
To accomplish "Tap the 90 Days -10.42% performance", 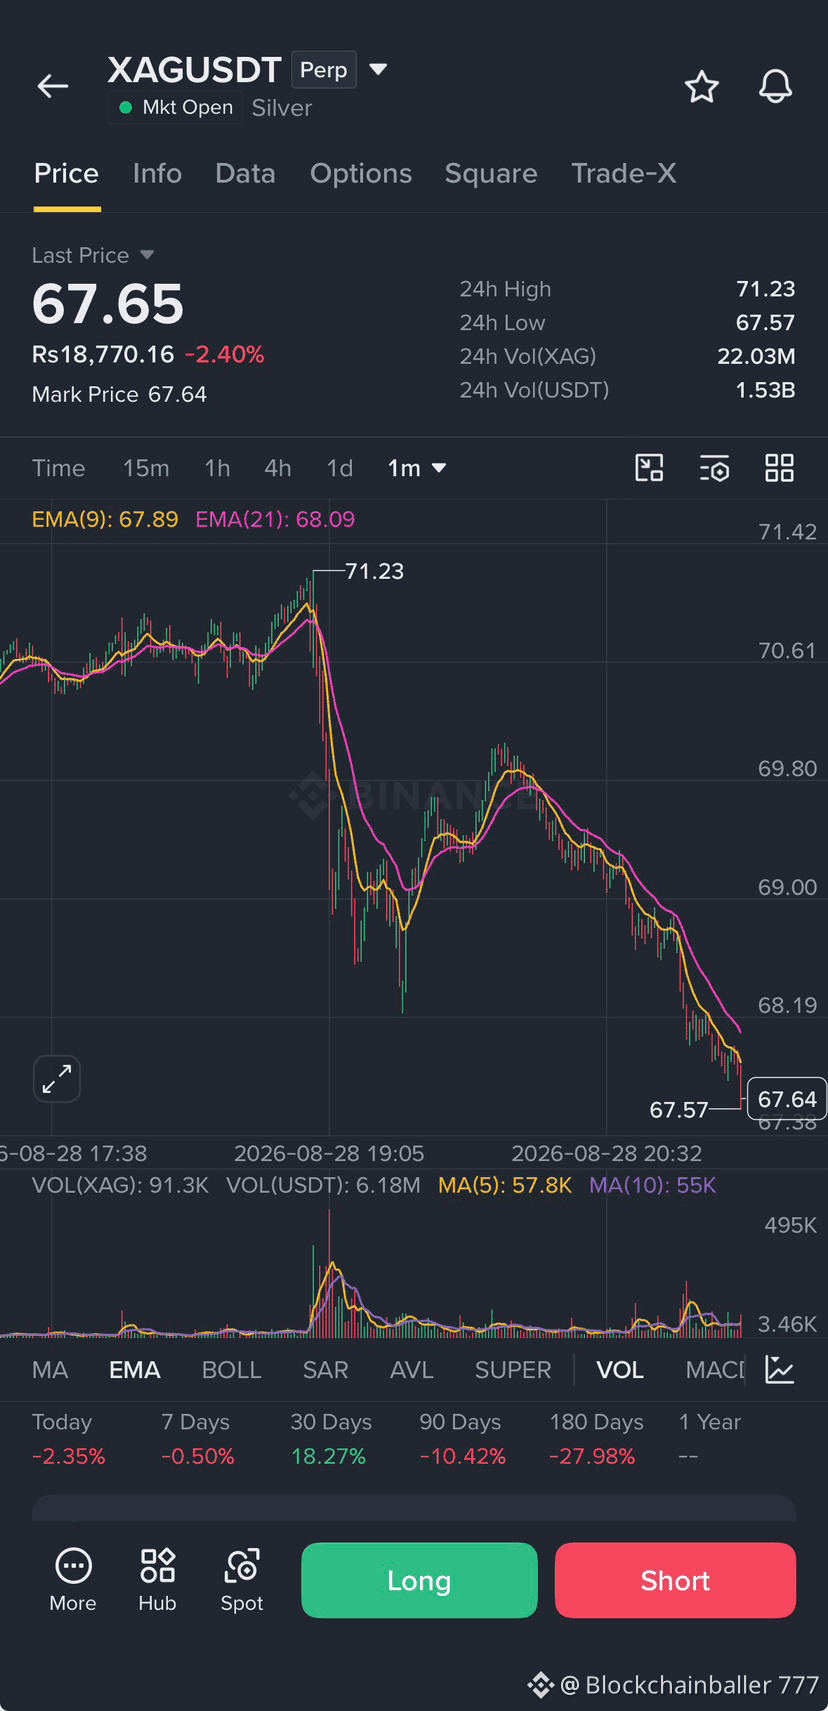I will coord(462,1439).
